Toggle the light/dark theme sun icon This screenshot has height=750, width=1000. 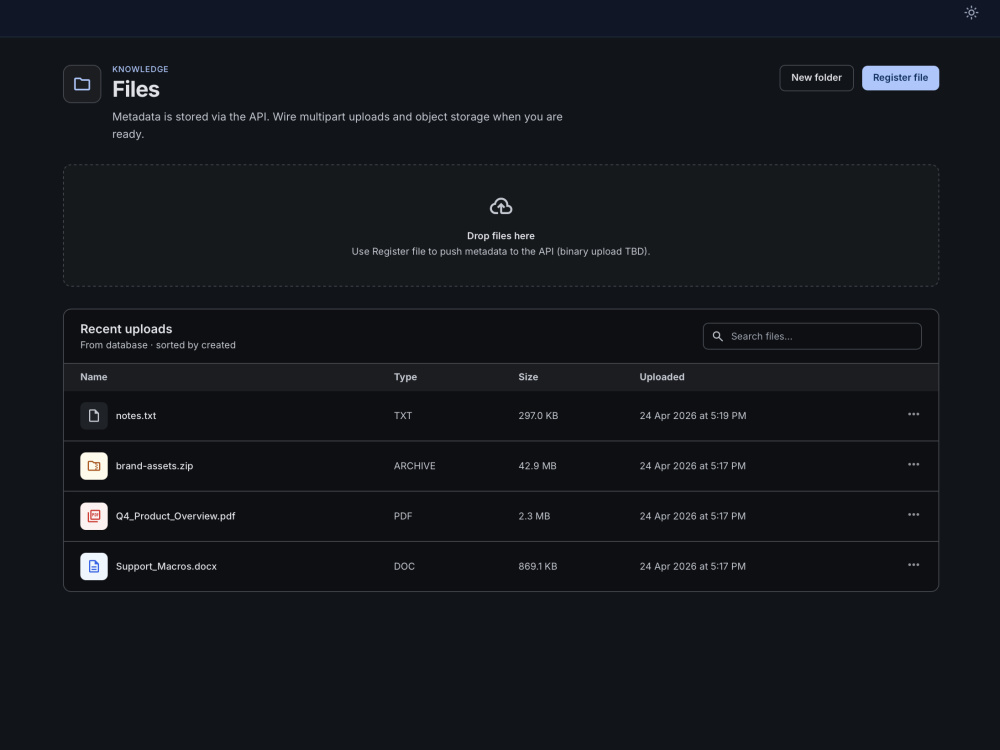(971, 13)
